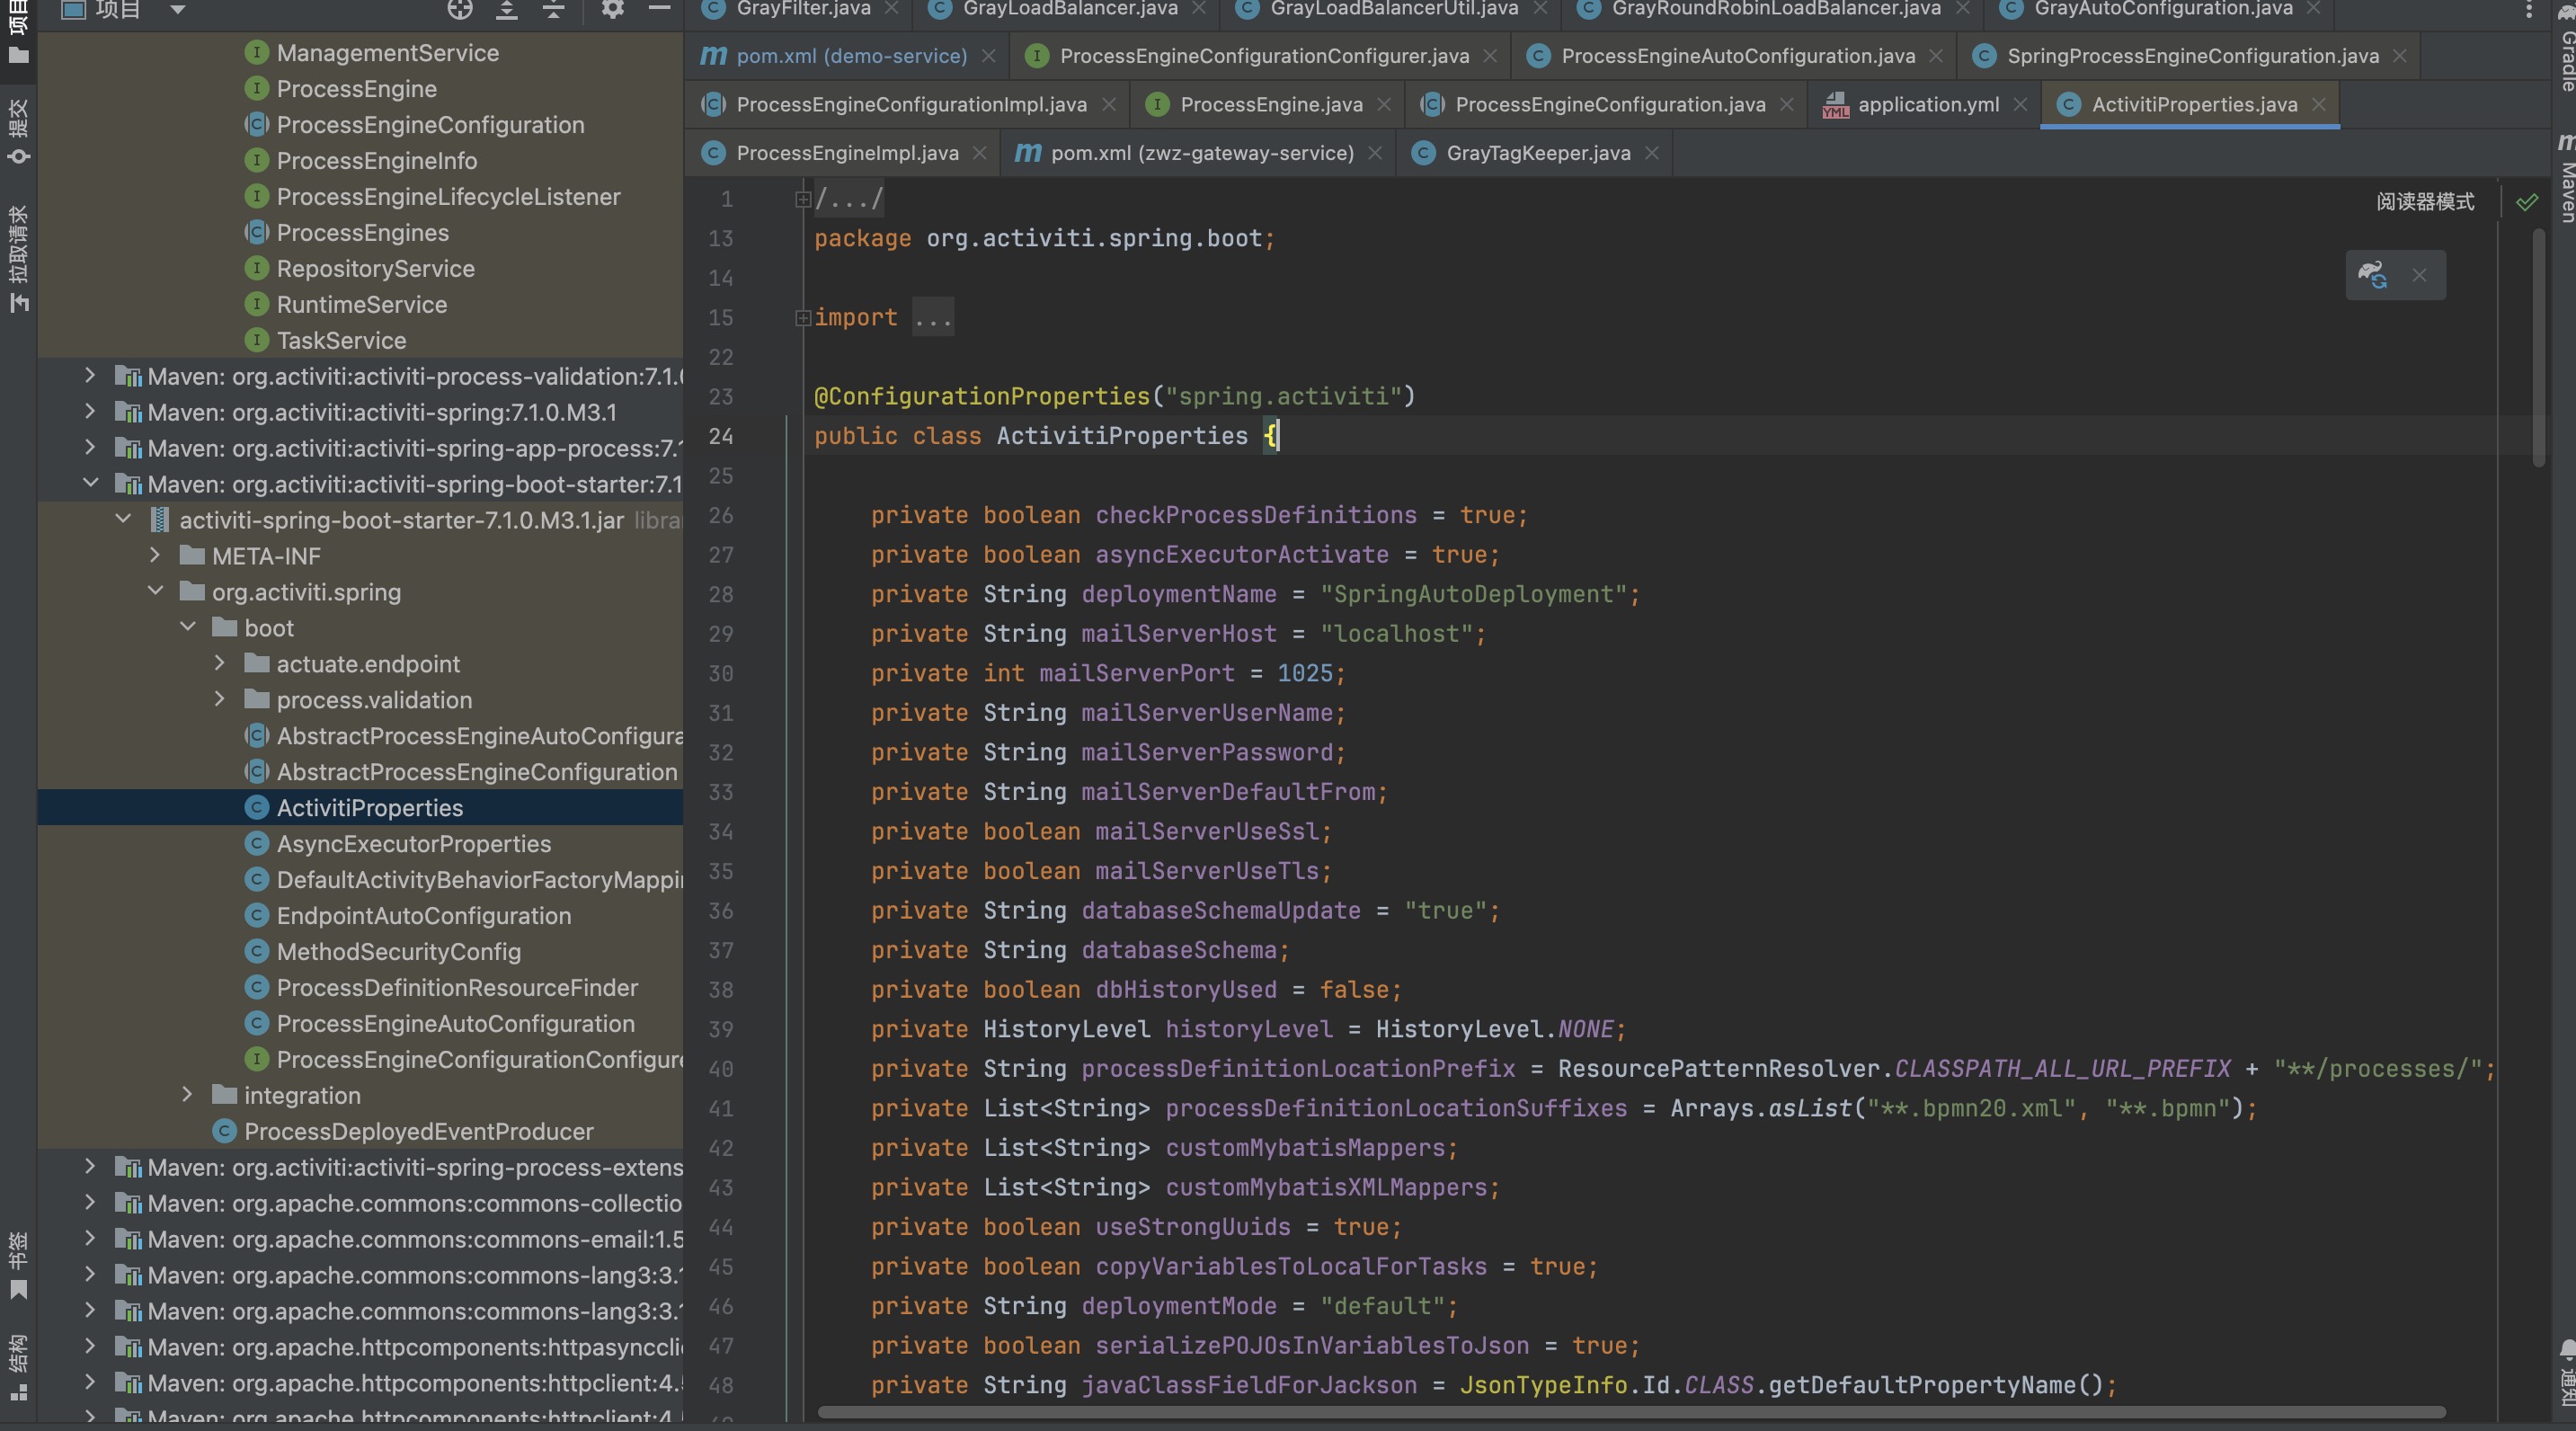Screen dimensions: 2576x1431
Task: Open the project panel settings gear
Action: (612, 10)
